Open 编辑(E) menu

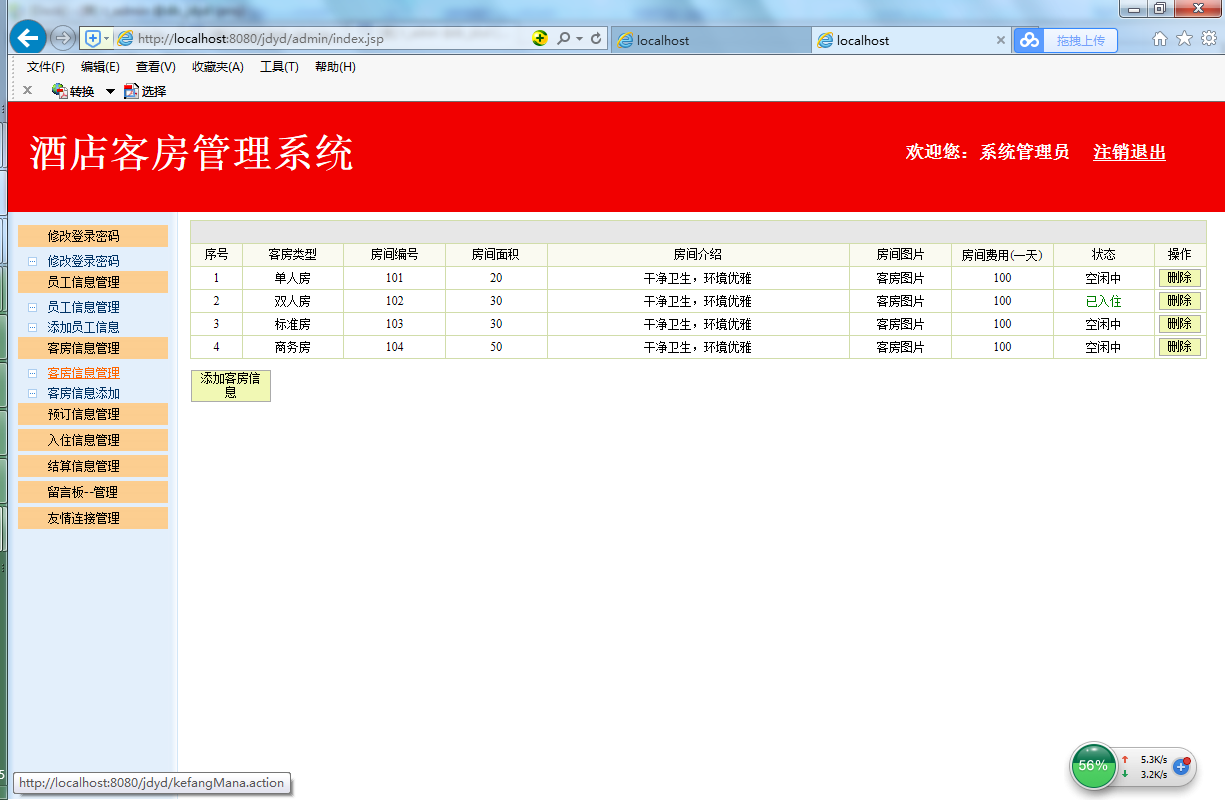[100, 67]
